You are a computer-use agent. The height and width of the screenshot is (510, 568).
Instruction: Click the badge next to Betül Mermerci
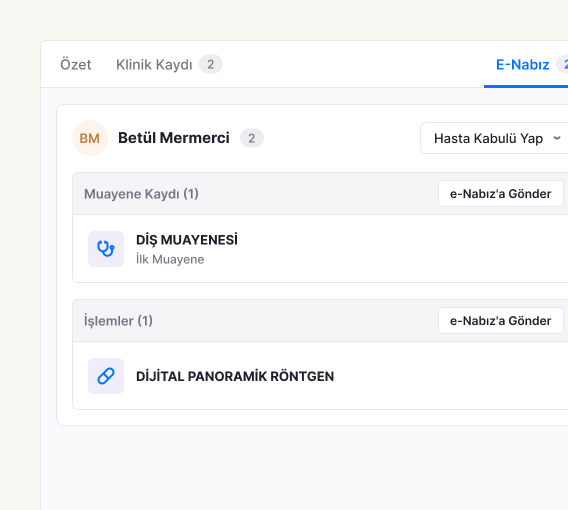[252, 138]
